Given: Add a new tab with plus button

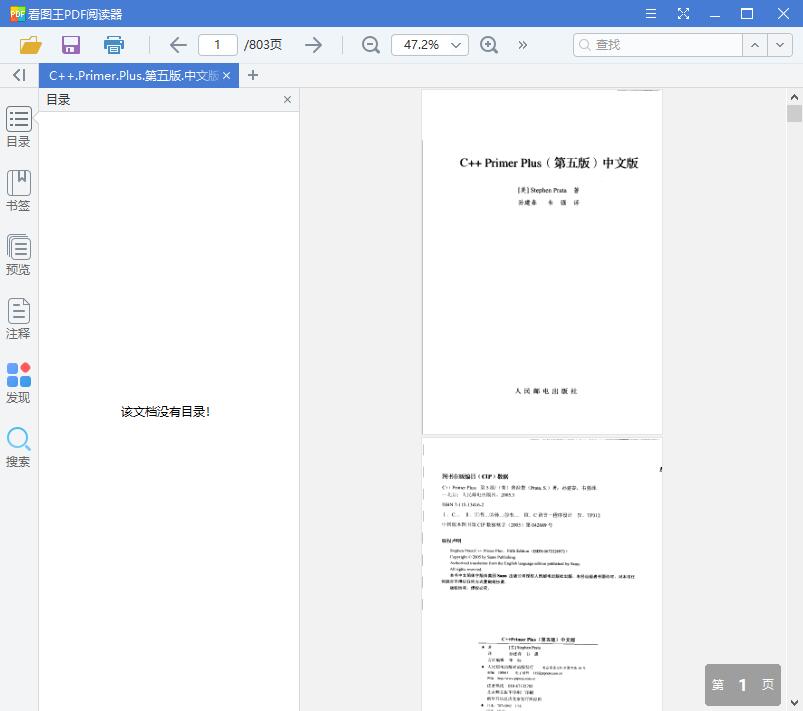Looking at the screenshot, I should pyautogui.click(x=252, y=75).
